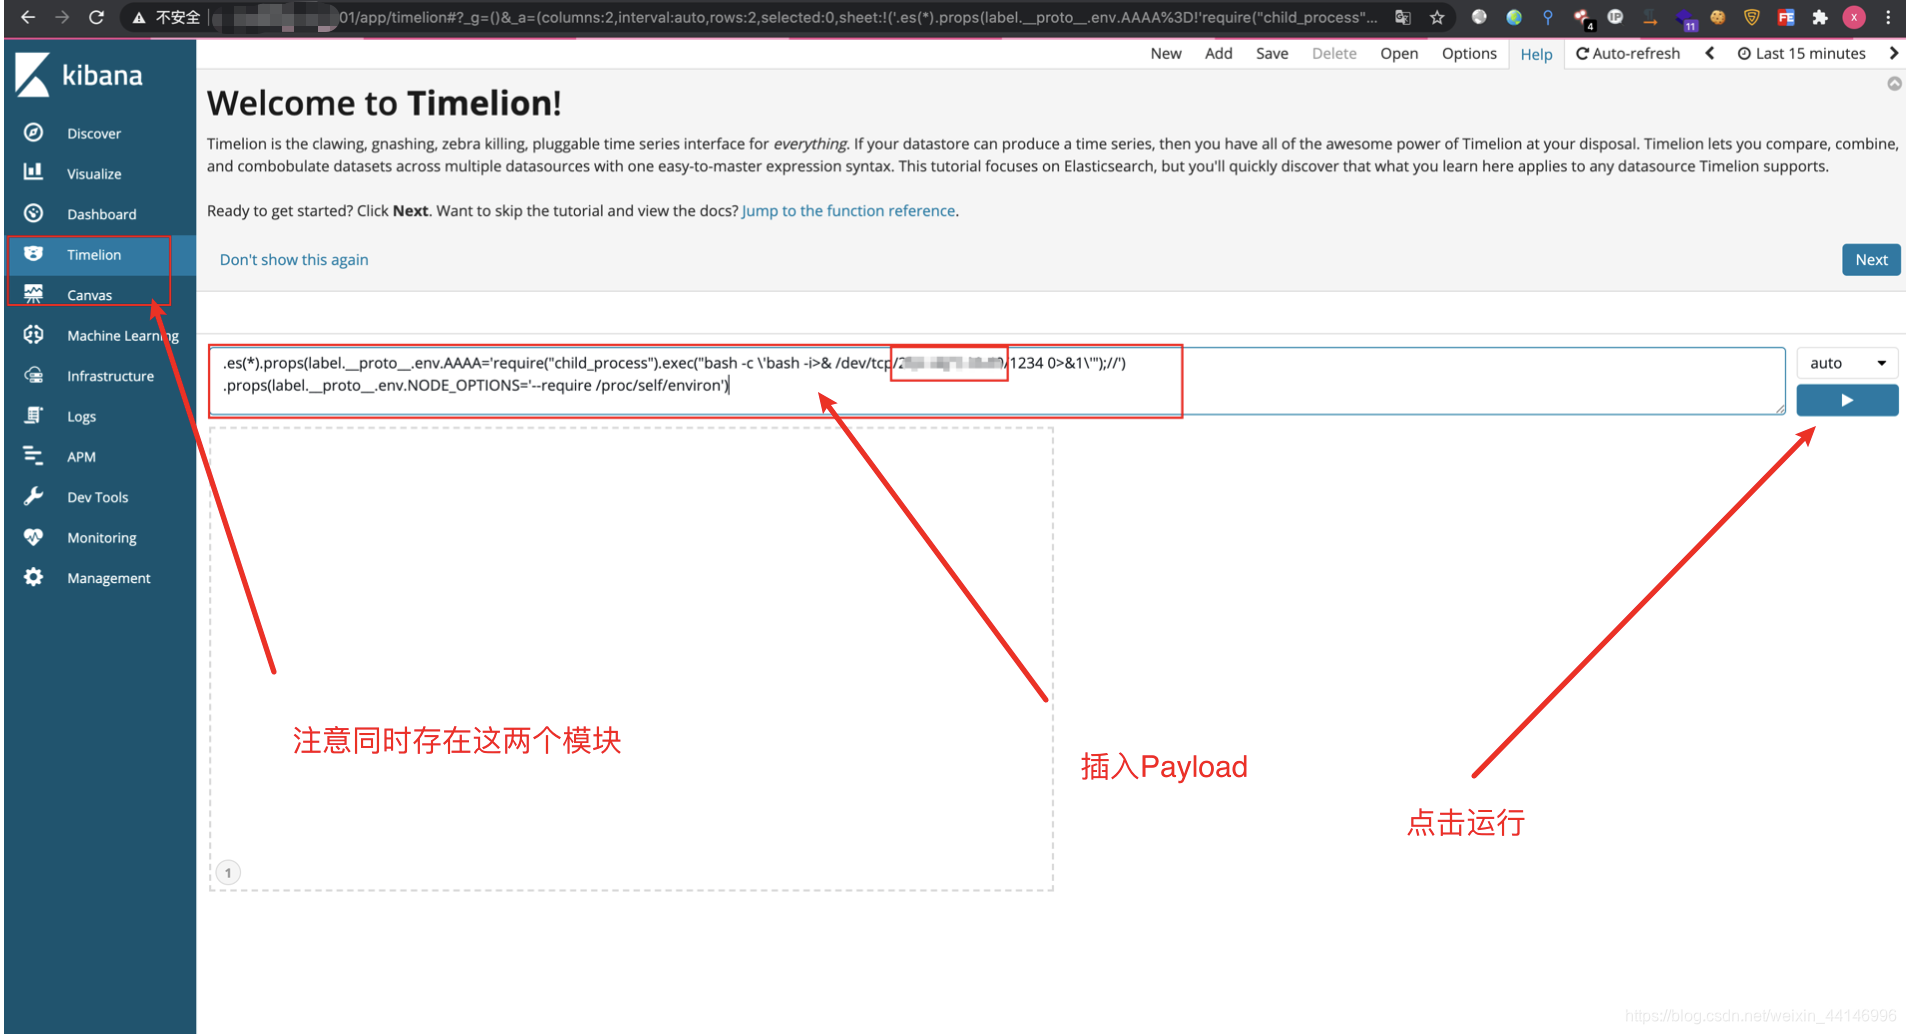Screen dimensions: 1906x1034
Task: Open Chrome three-dot menu
Action: (1888, 17)
